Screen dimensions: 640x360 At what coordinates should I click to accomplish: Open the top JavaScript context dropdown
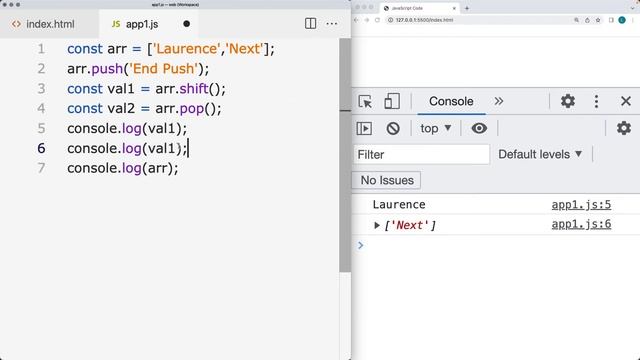(436, 129)
